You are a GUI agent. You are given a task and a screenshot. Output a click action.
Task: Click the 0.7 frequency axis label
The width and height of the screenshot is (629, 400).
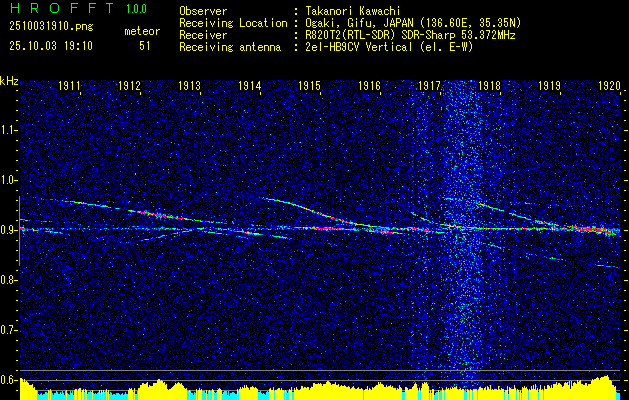[x=7, y=330]
